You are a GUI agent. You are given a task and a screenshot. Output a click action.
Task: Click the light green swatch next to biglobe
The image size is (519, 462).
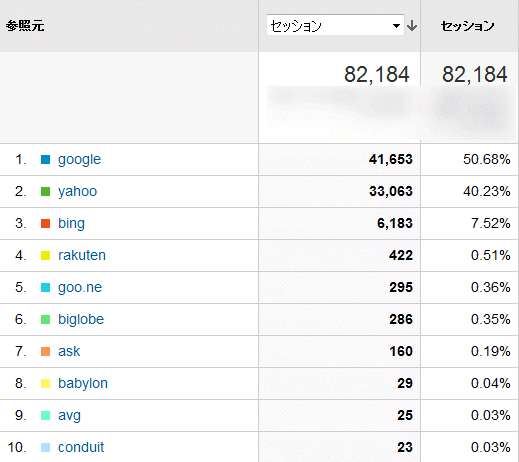tap(45, 320)
